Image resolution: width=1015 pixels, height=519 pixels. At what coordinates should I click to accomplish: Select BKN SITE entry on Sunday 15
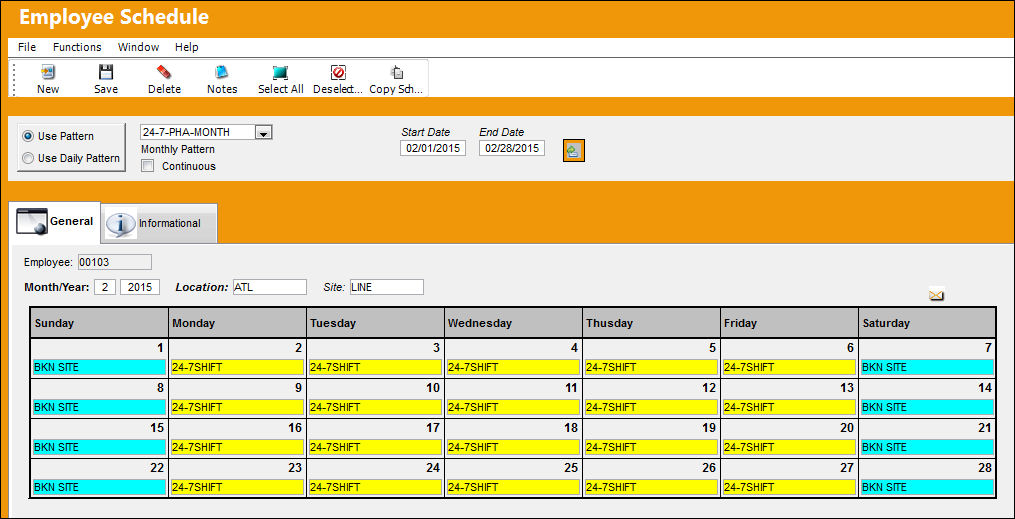[x=99, y=447]
